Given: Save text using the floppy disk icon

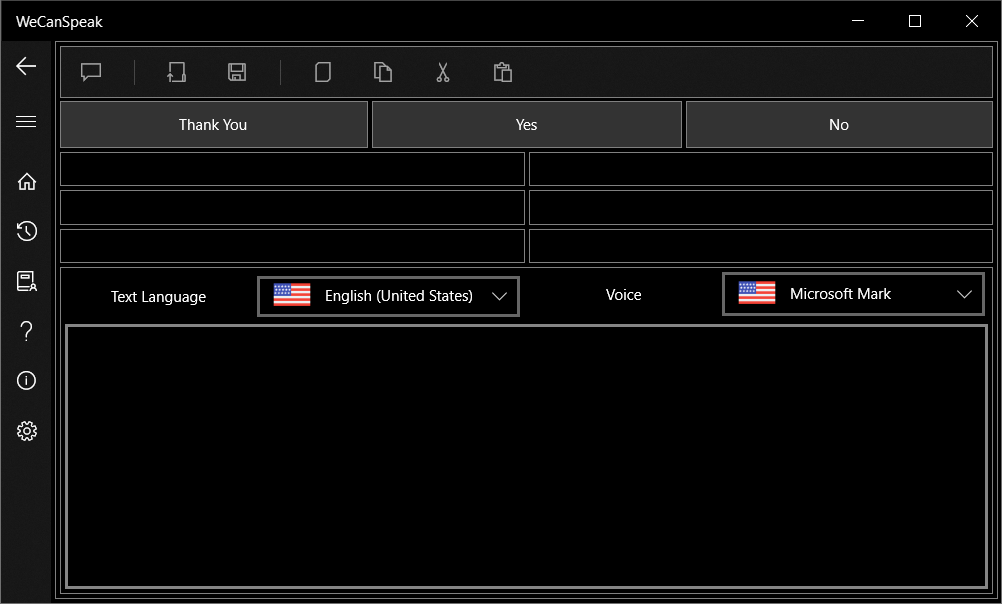Looking at the screenshot, I should (237, 72).
